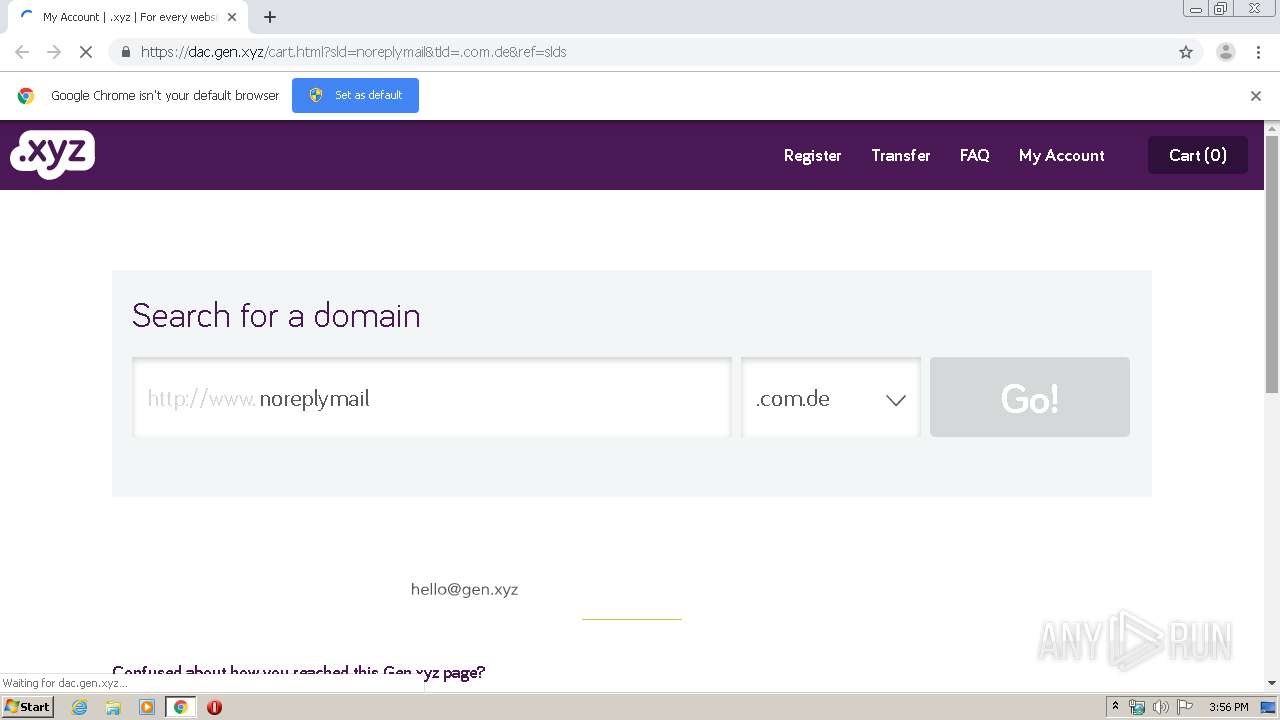
Task: Open the media player taskbar icon
Action: pyautogui.click(x=147, y=707)
